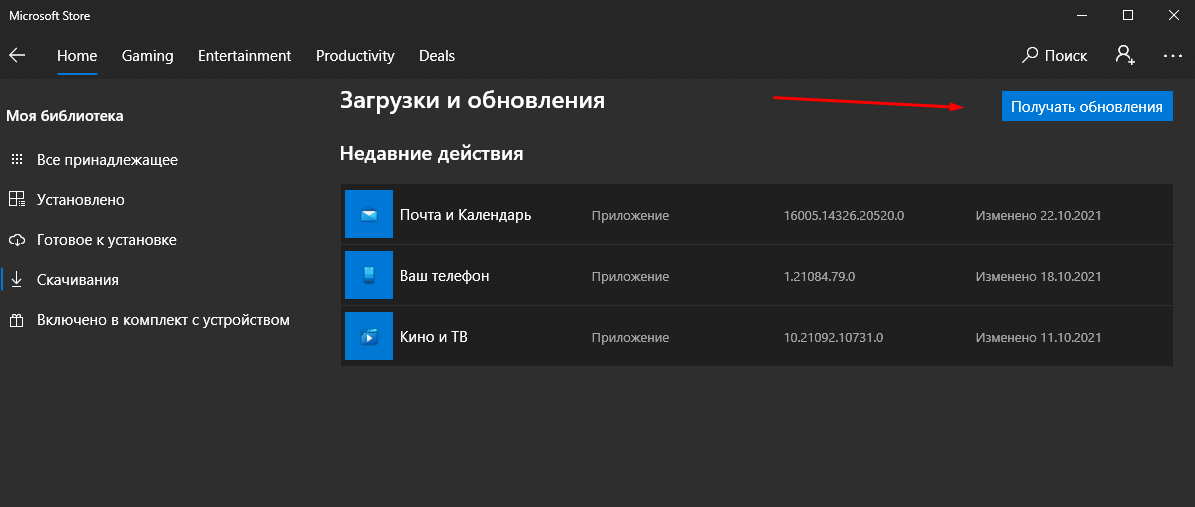This screenshot has height=507, width=1195.
Task: Open Скачивания in the sidebar
Action: [x=77, y=280]
